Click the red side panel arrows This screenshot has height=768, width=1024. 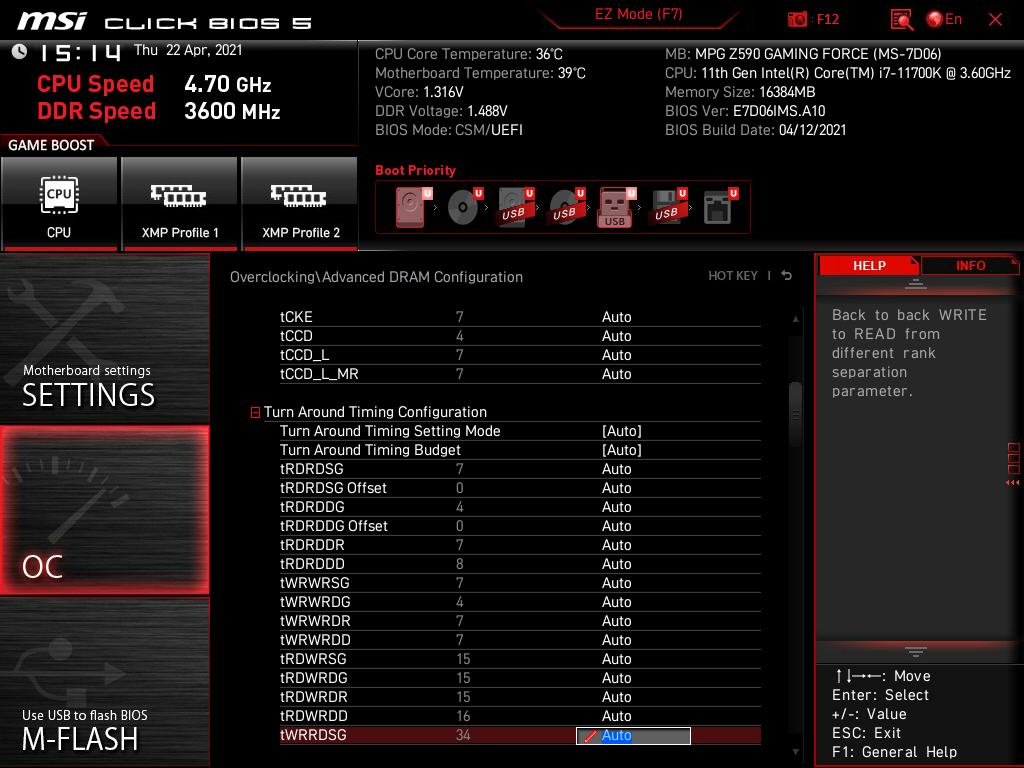1013,483
